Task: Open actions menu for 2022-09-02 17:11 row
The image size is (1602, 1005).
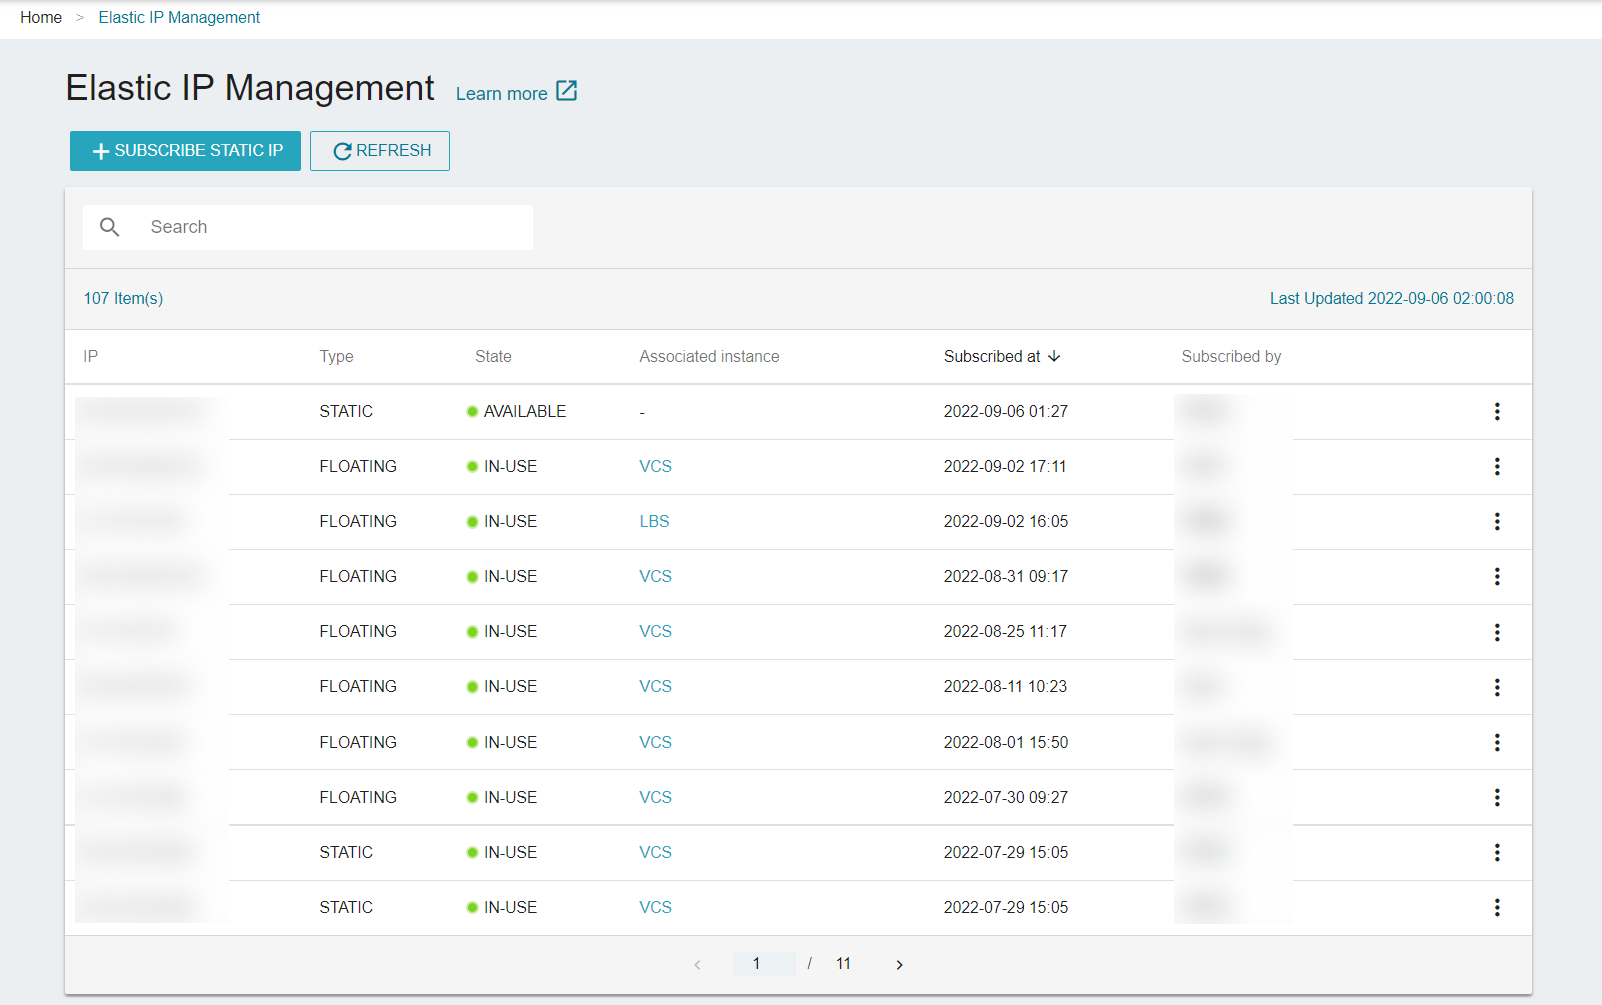Action: (1497, 467)
